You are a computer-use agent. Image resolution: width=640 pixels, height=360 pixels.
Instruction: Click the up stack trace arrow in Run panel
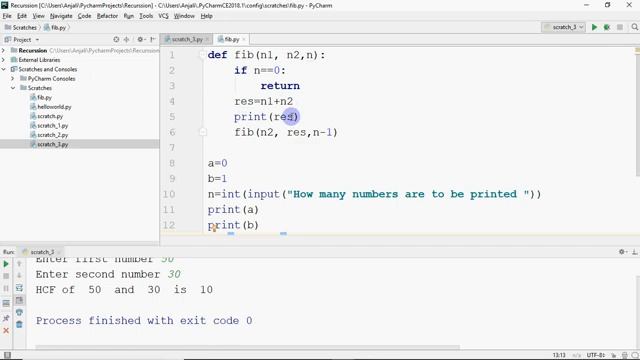pyautogui.click(x=19, y=264)
